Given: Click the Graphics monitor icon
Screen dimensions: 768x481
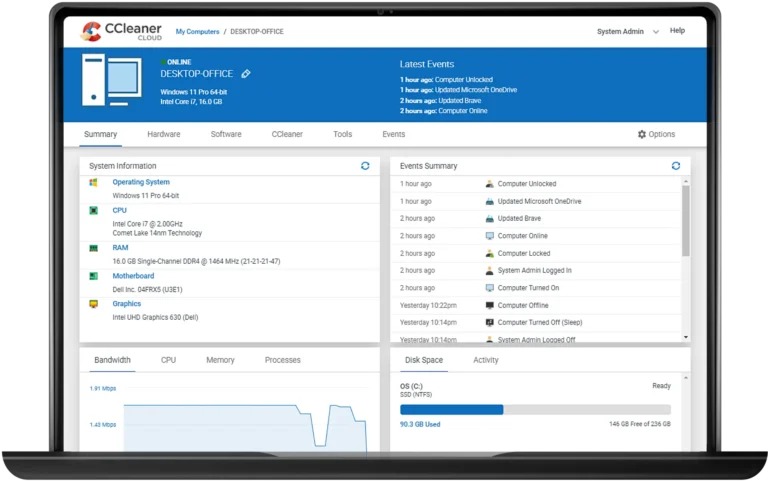Looking at the screenshot, I should (94, 304).
